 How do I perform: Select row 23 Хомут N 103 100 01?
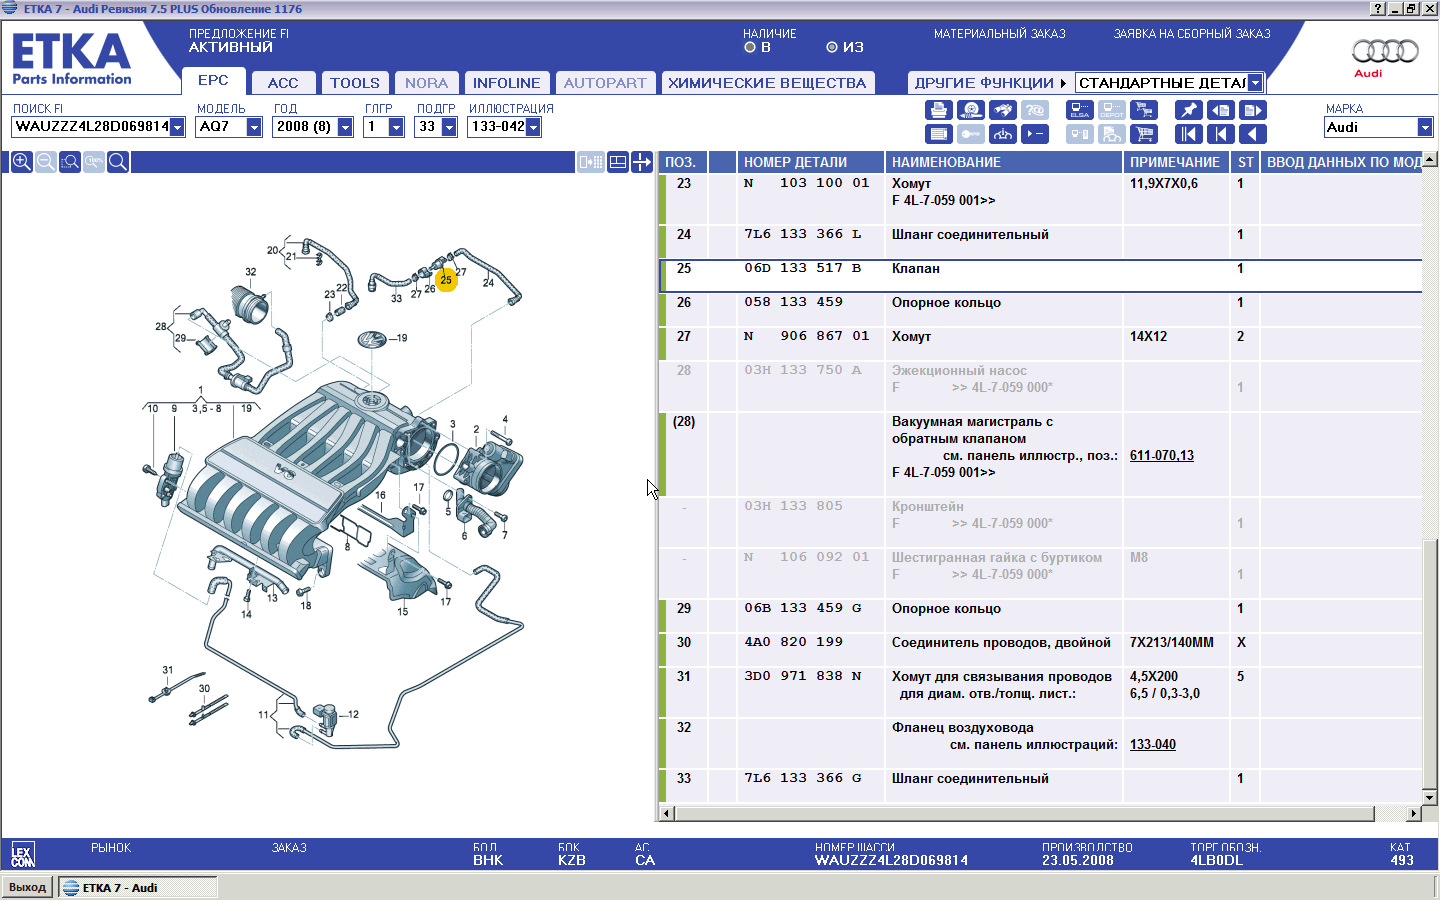(x=1040, y=199)
